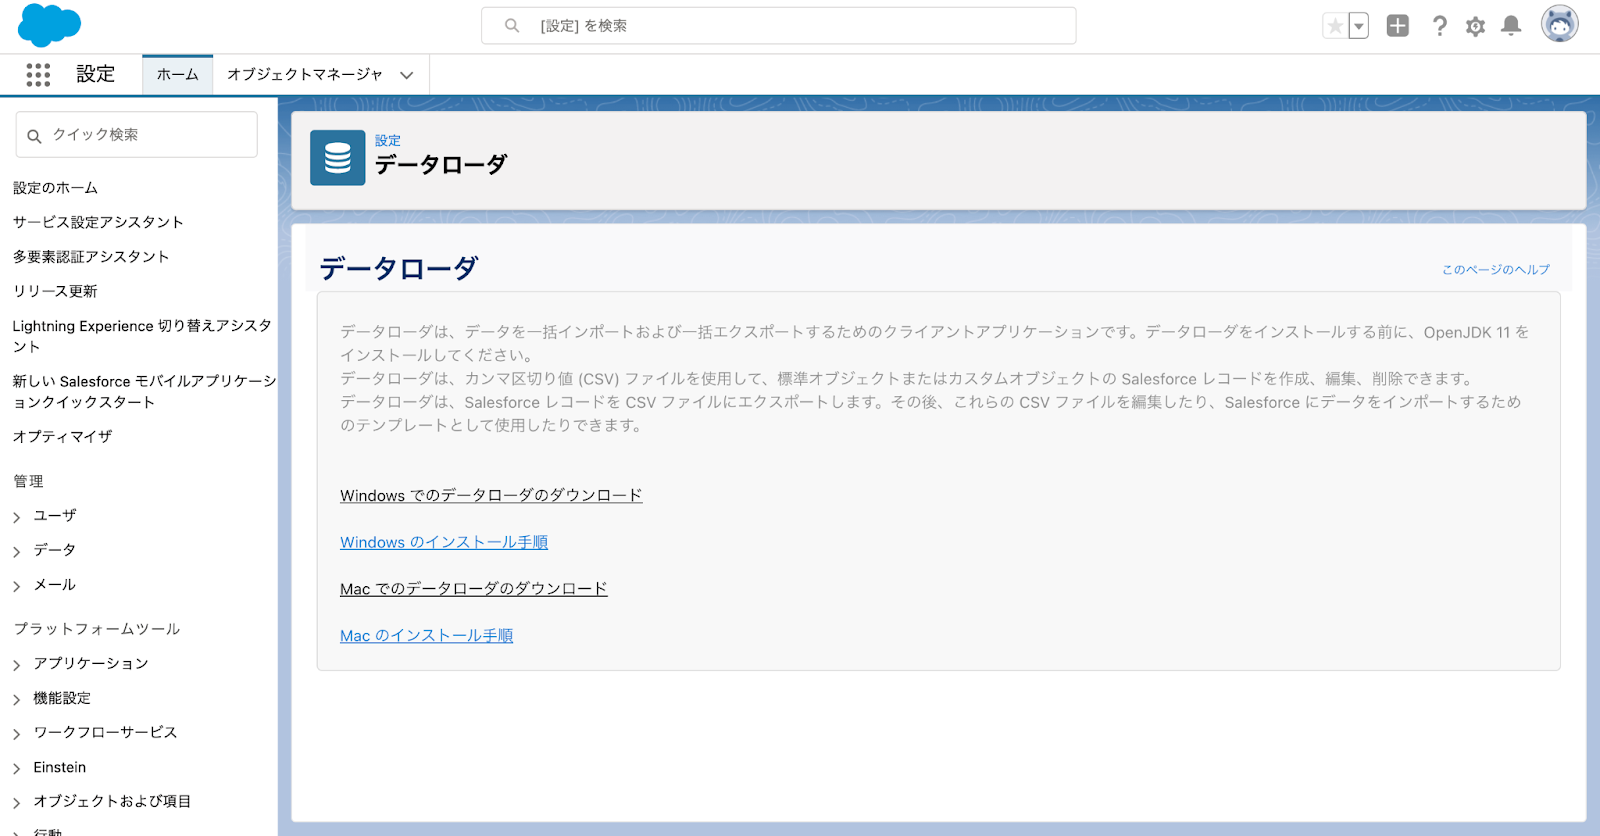Click the Data Loader database icon
The image size is (1600, 836).
coord(338,158)
